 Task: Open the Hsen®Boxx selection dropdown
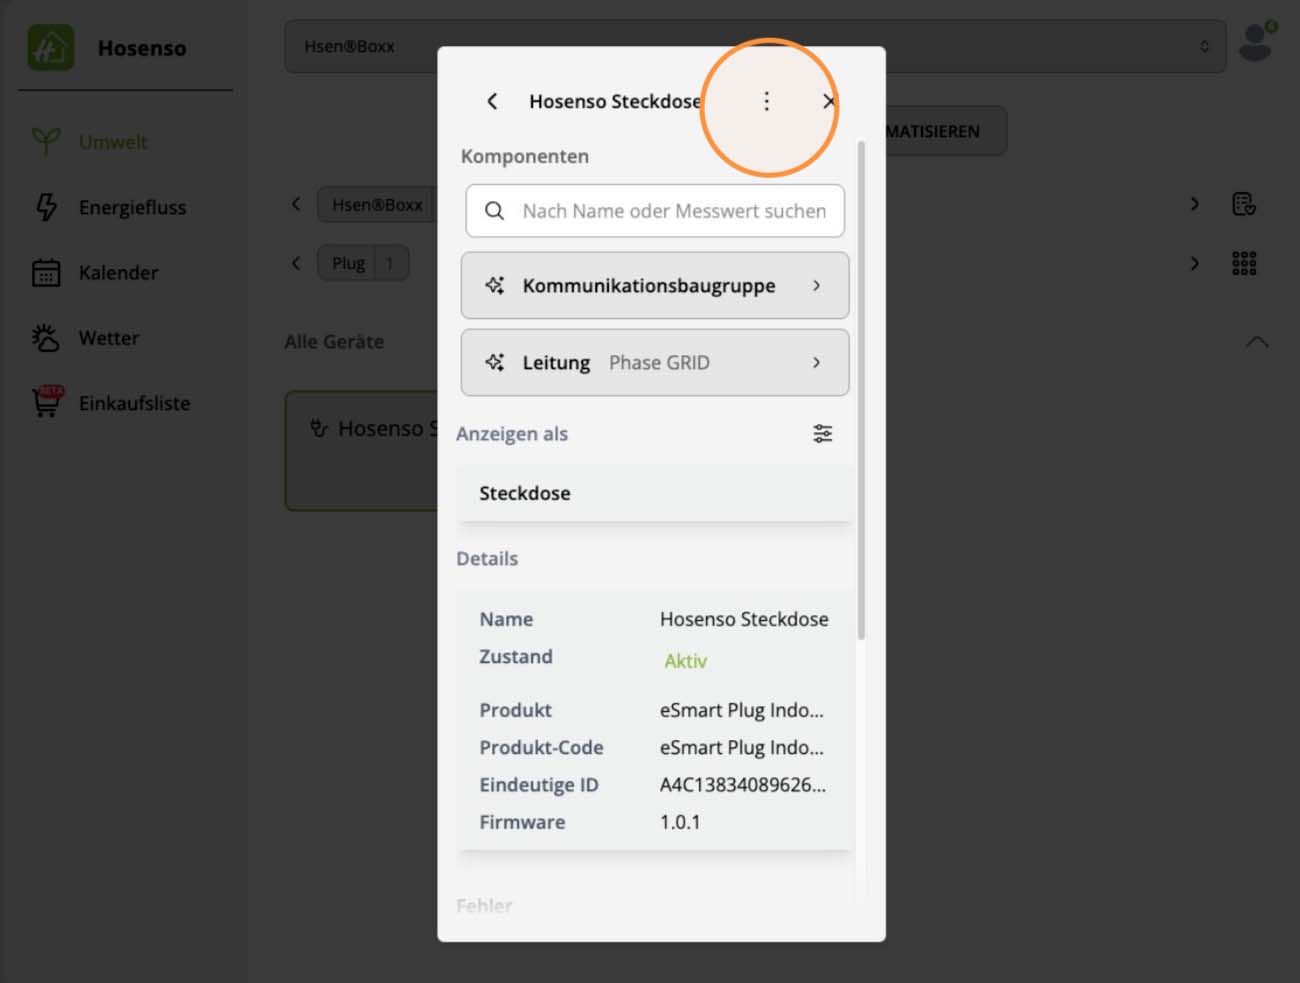point(755,46)
